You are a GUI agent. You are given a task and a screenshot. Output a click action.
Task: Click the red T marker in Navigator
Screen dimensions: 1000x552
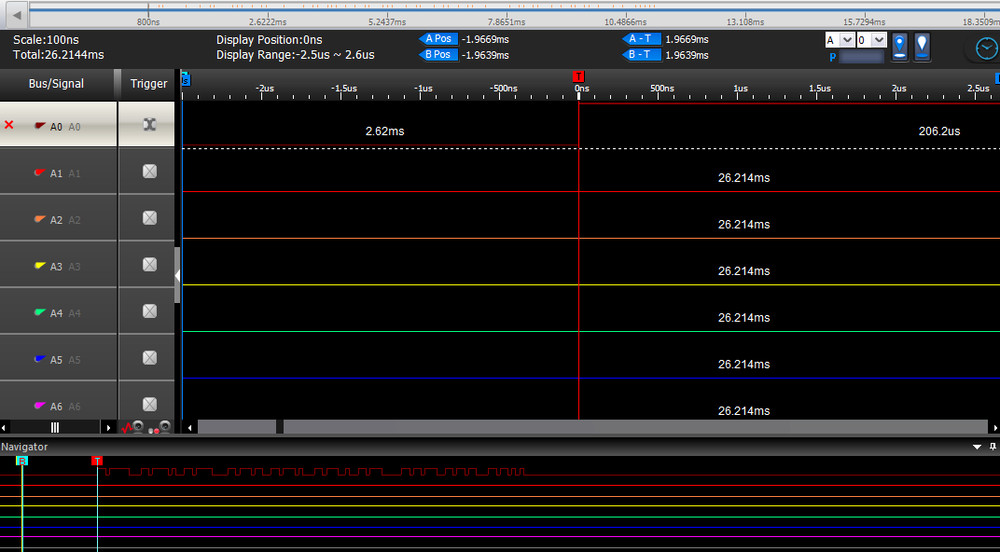coord(97,461)
